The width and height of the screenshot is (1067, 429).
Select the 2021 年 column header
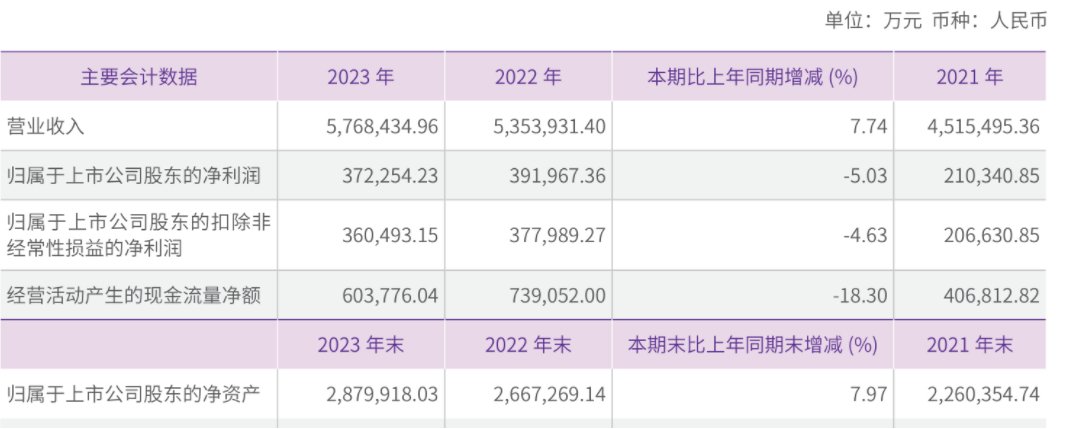click(x=970, y=77)
